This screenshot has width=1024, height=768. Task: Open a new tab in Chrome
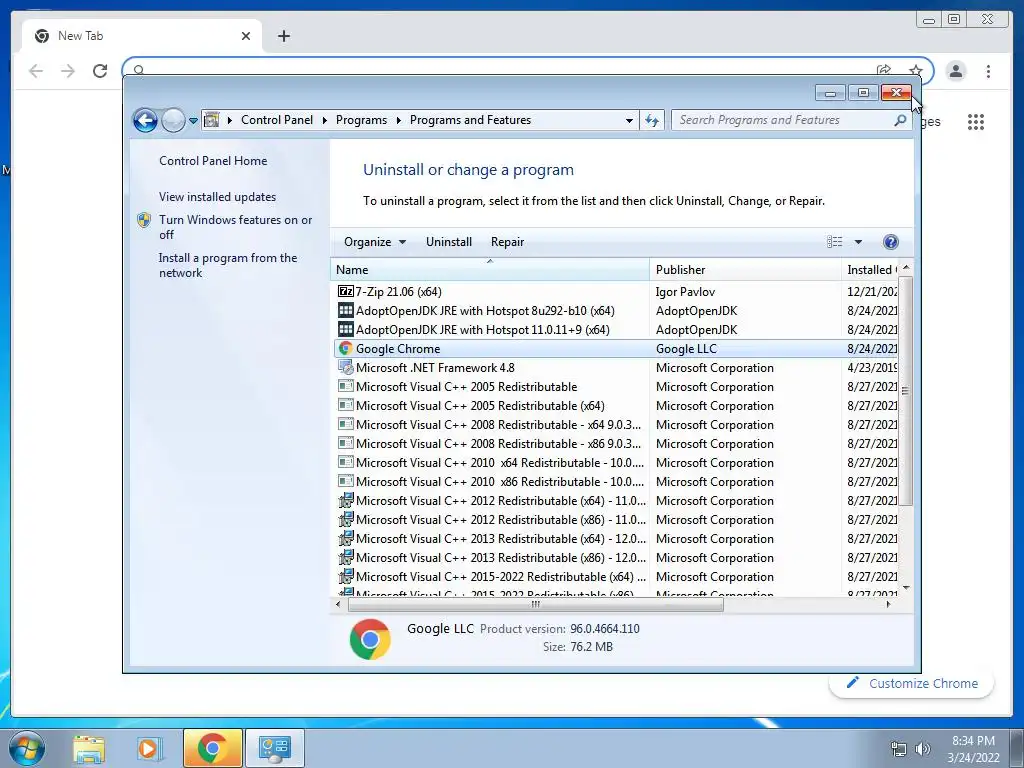tap(283, 36)
